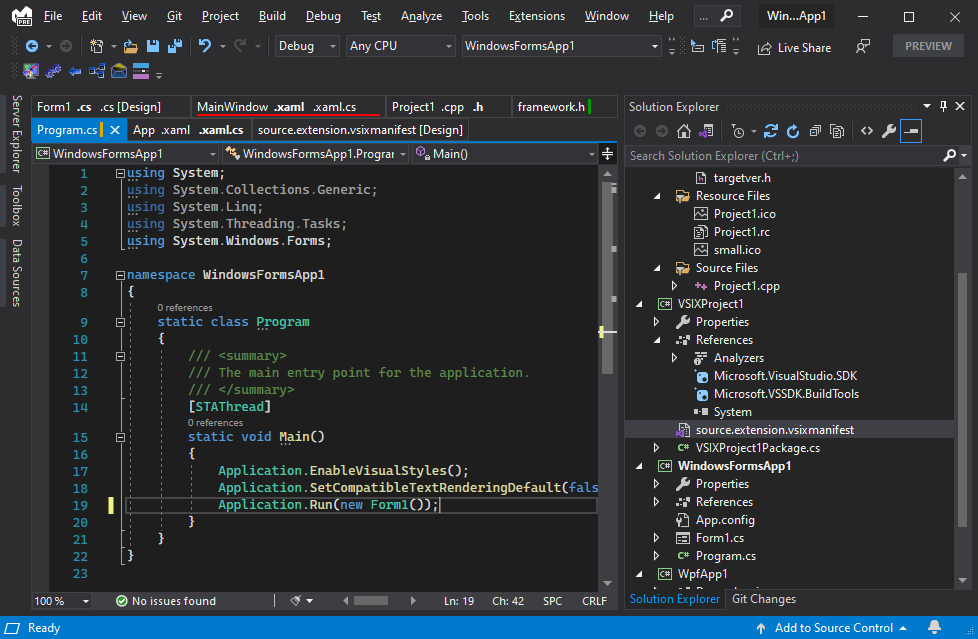Expand the WpfApp1 project node
The width and height of the screenshot is (978, 639).
click(x=640, y=573)
